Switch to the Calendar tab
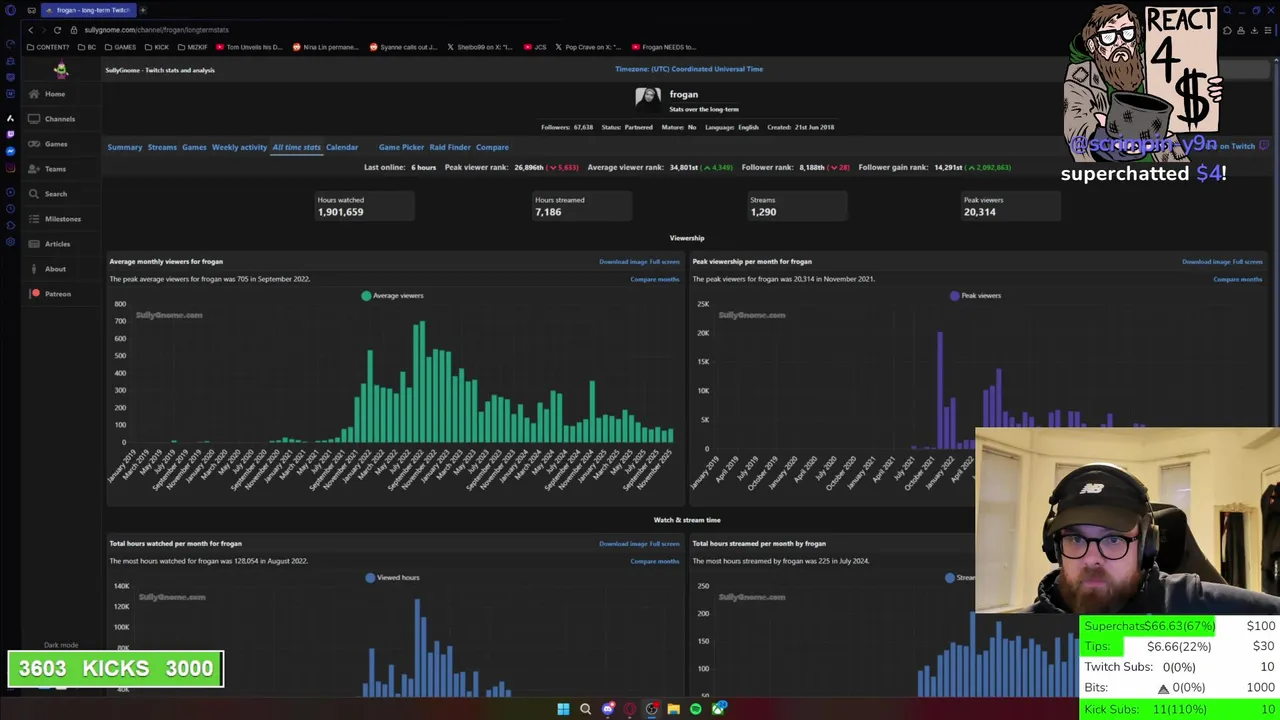 point(342,147)
